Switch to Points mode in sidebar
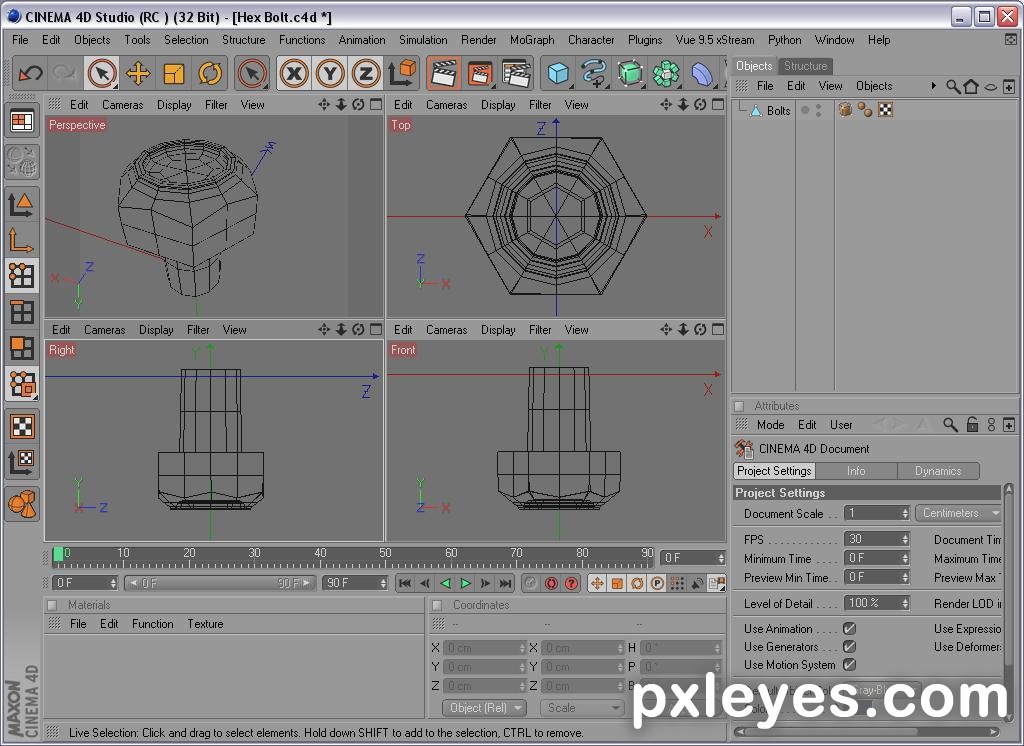Screen dimensions: 1024x746 coord(22,276)
